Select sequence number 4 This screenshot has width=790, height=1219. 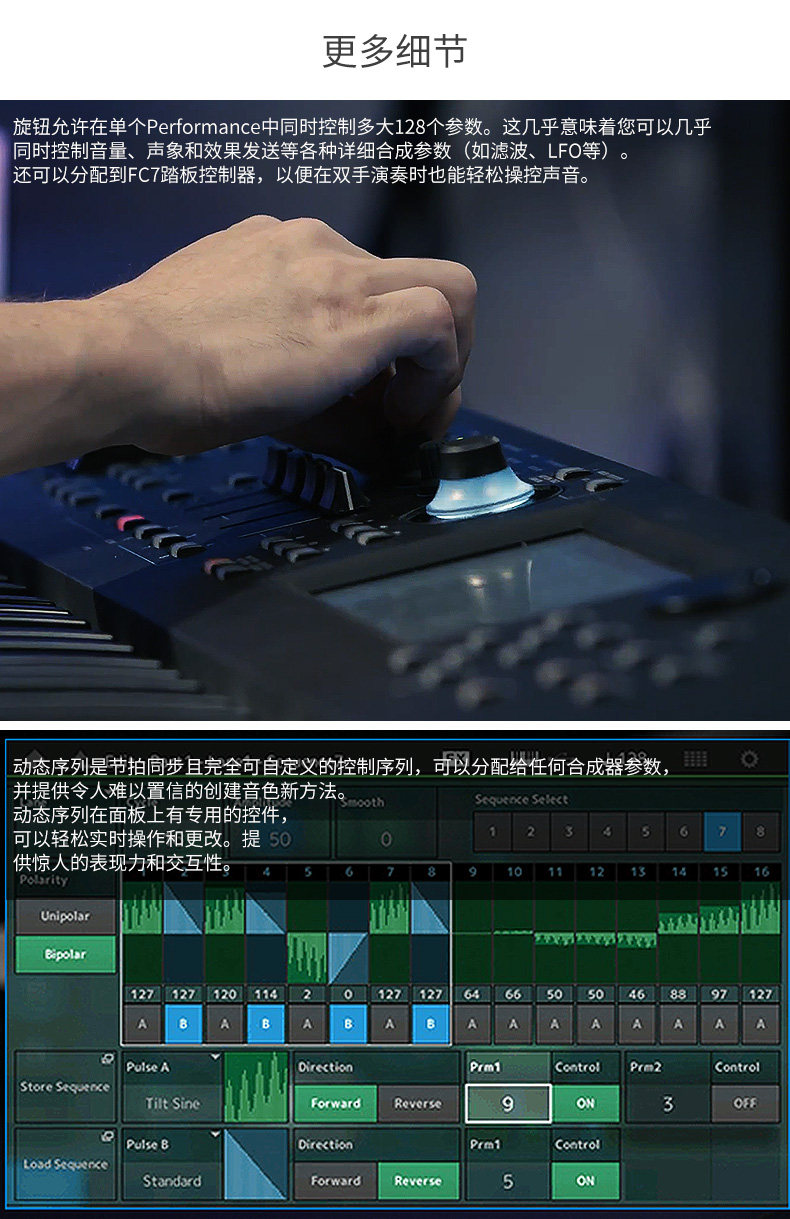(607, 832)
